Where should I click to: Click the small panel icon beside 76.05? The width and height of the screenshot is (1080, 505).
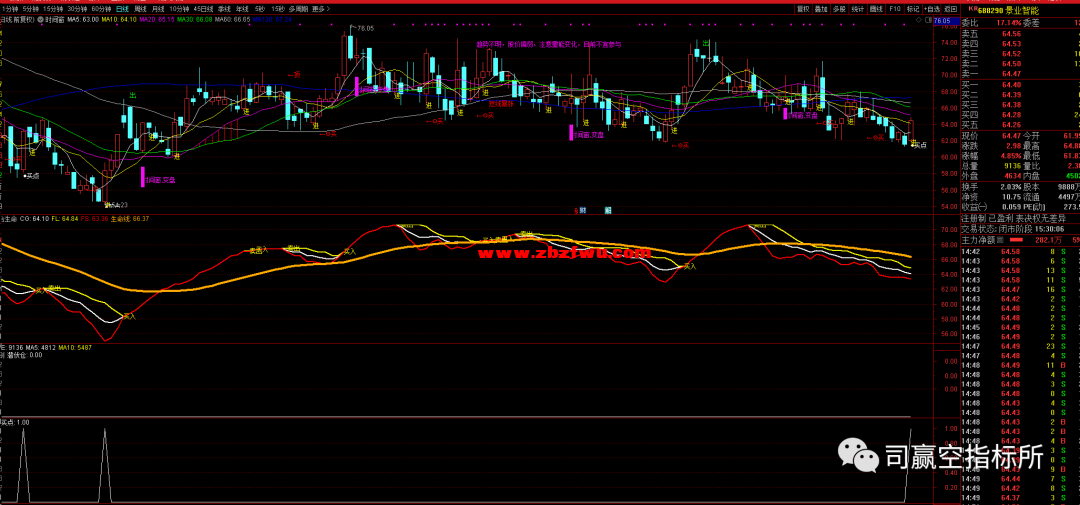928,21
